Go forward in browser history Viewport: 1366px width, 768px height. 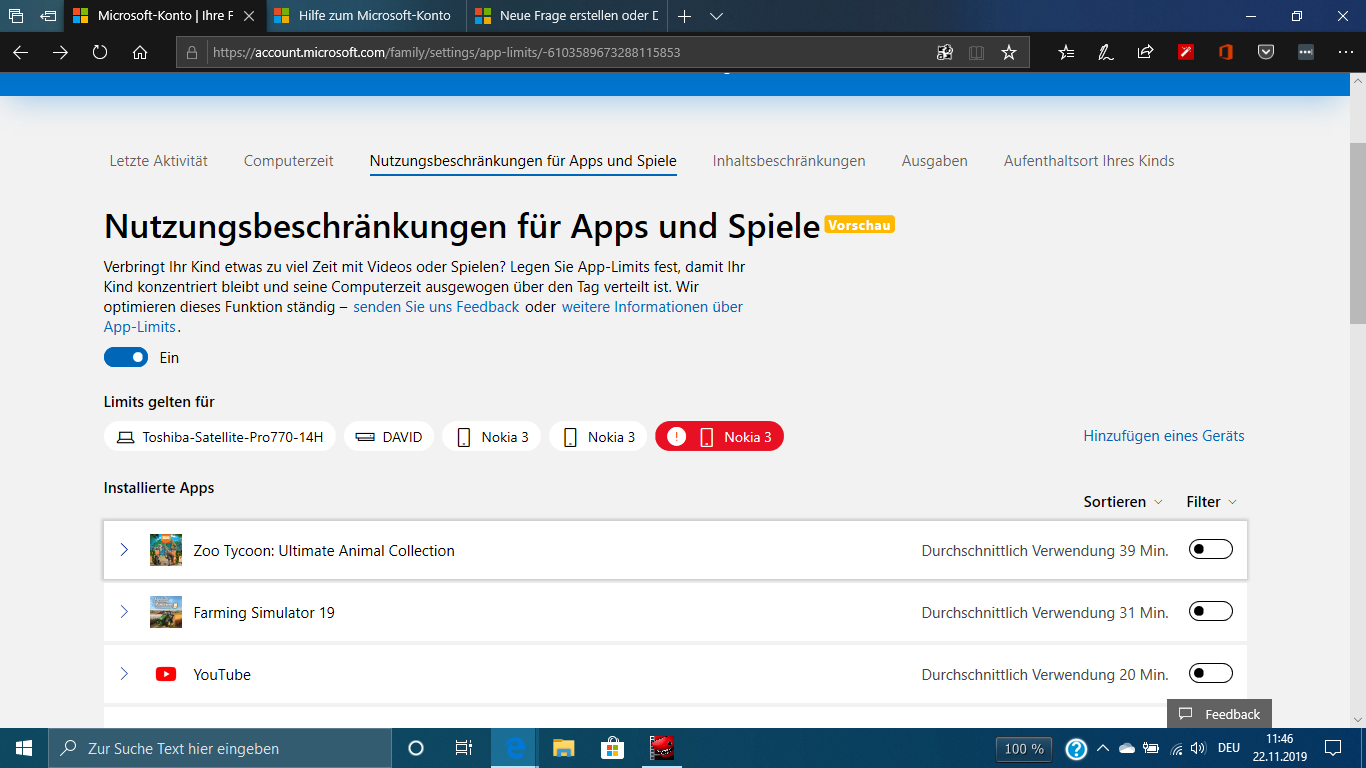(x=60, y=52)
